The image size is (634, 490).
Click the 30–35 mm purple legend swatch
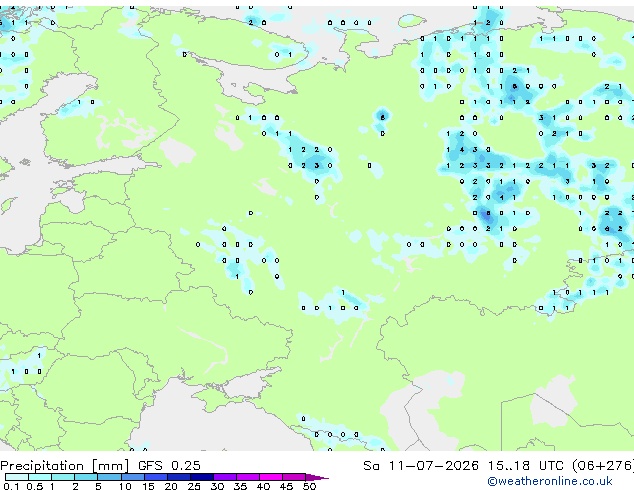tap(225, 477)
